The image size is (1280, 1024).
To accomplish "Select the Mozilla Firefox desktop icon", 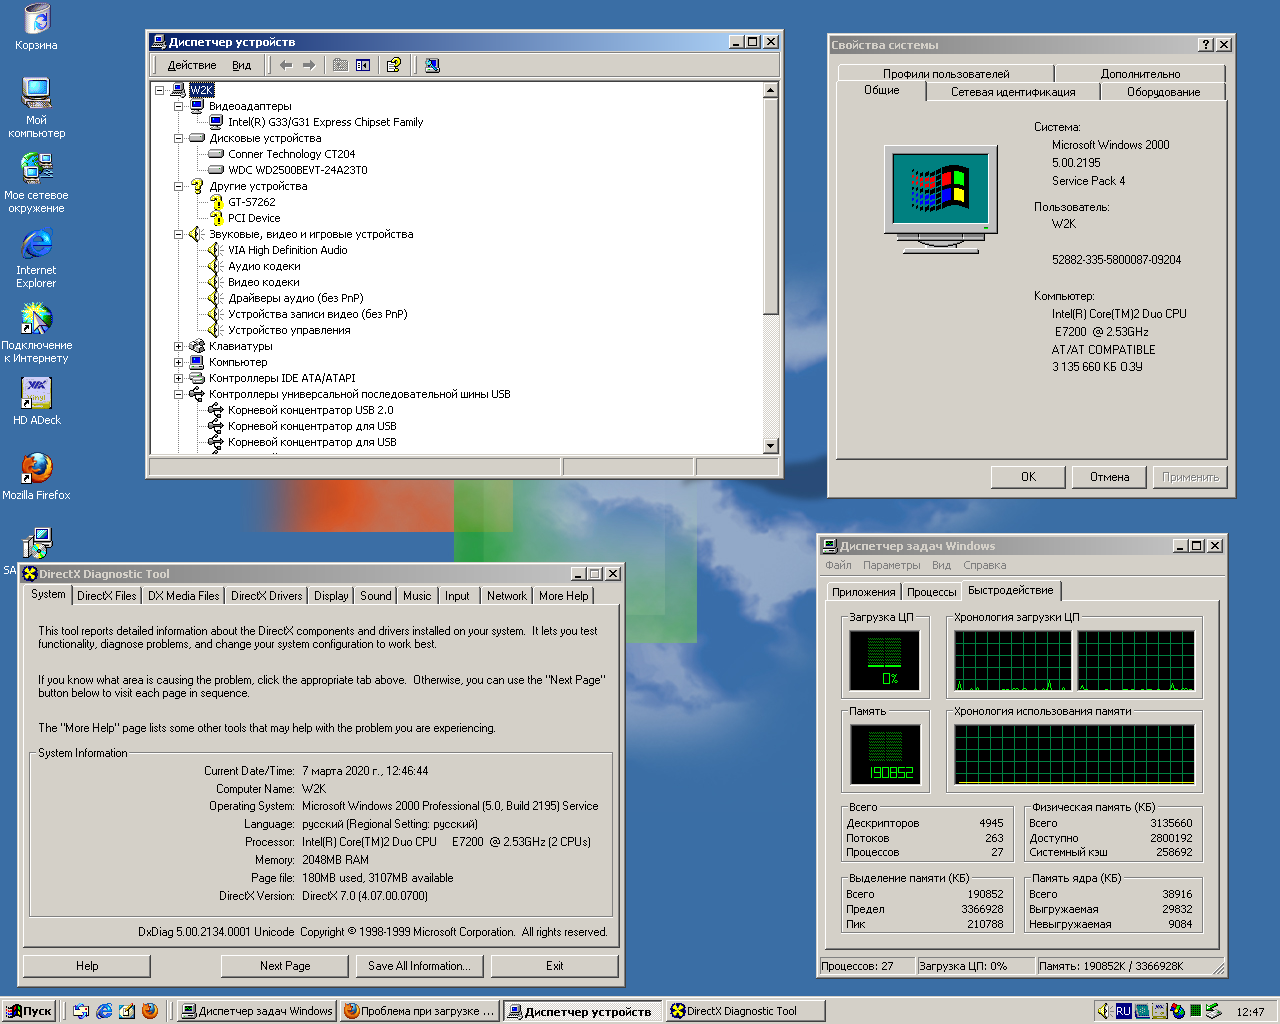I will pos(36,476).
